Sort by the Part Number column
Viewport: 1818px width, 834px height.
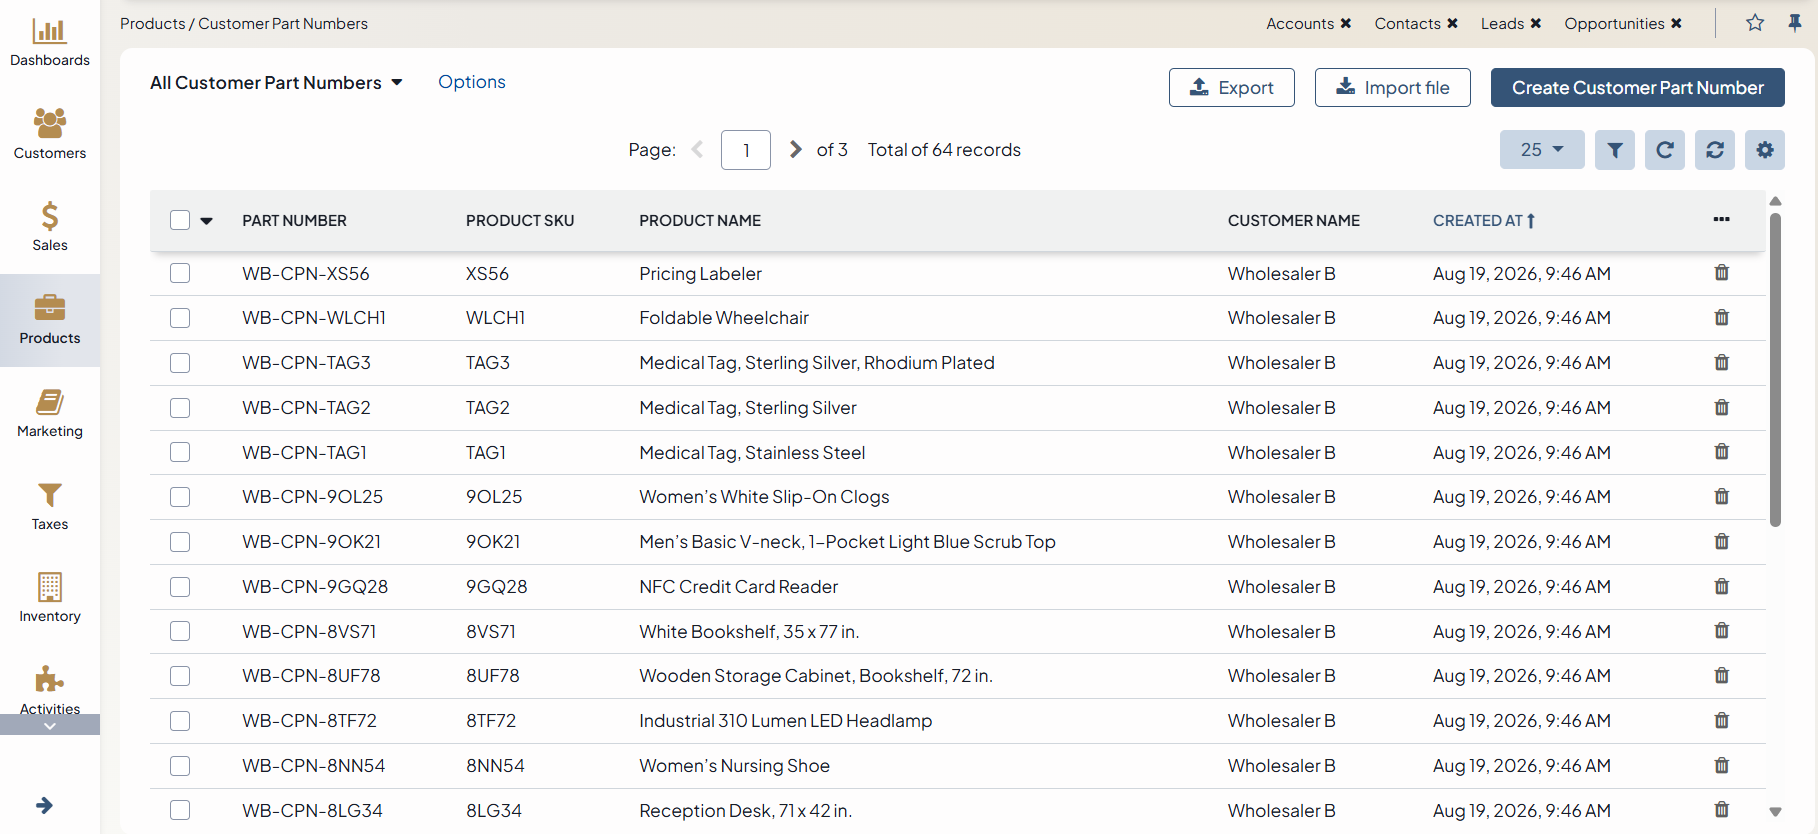point(294,221)
